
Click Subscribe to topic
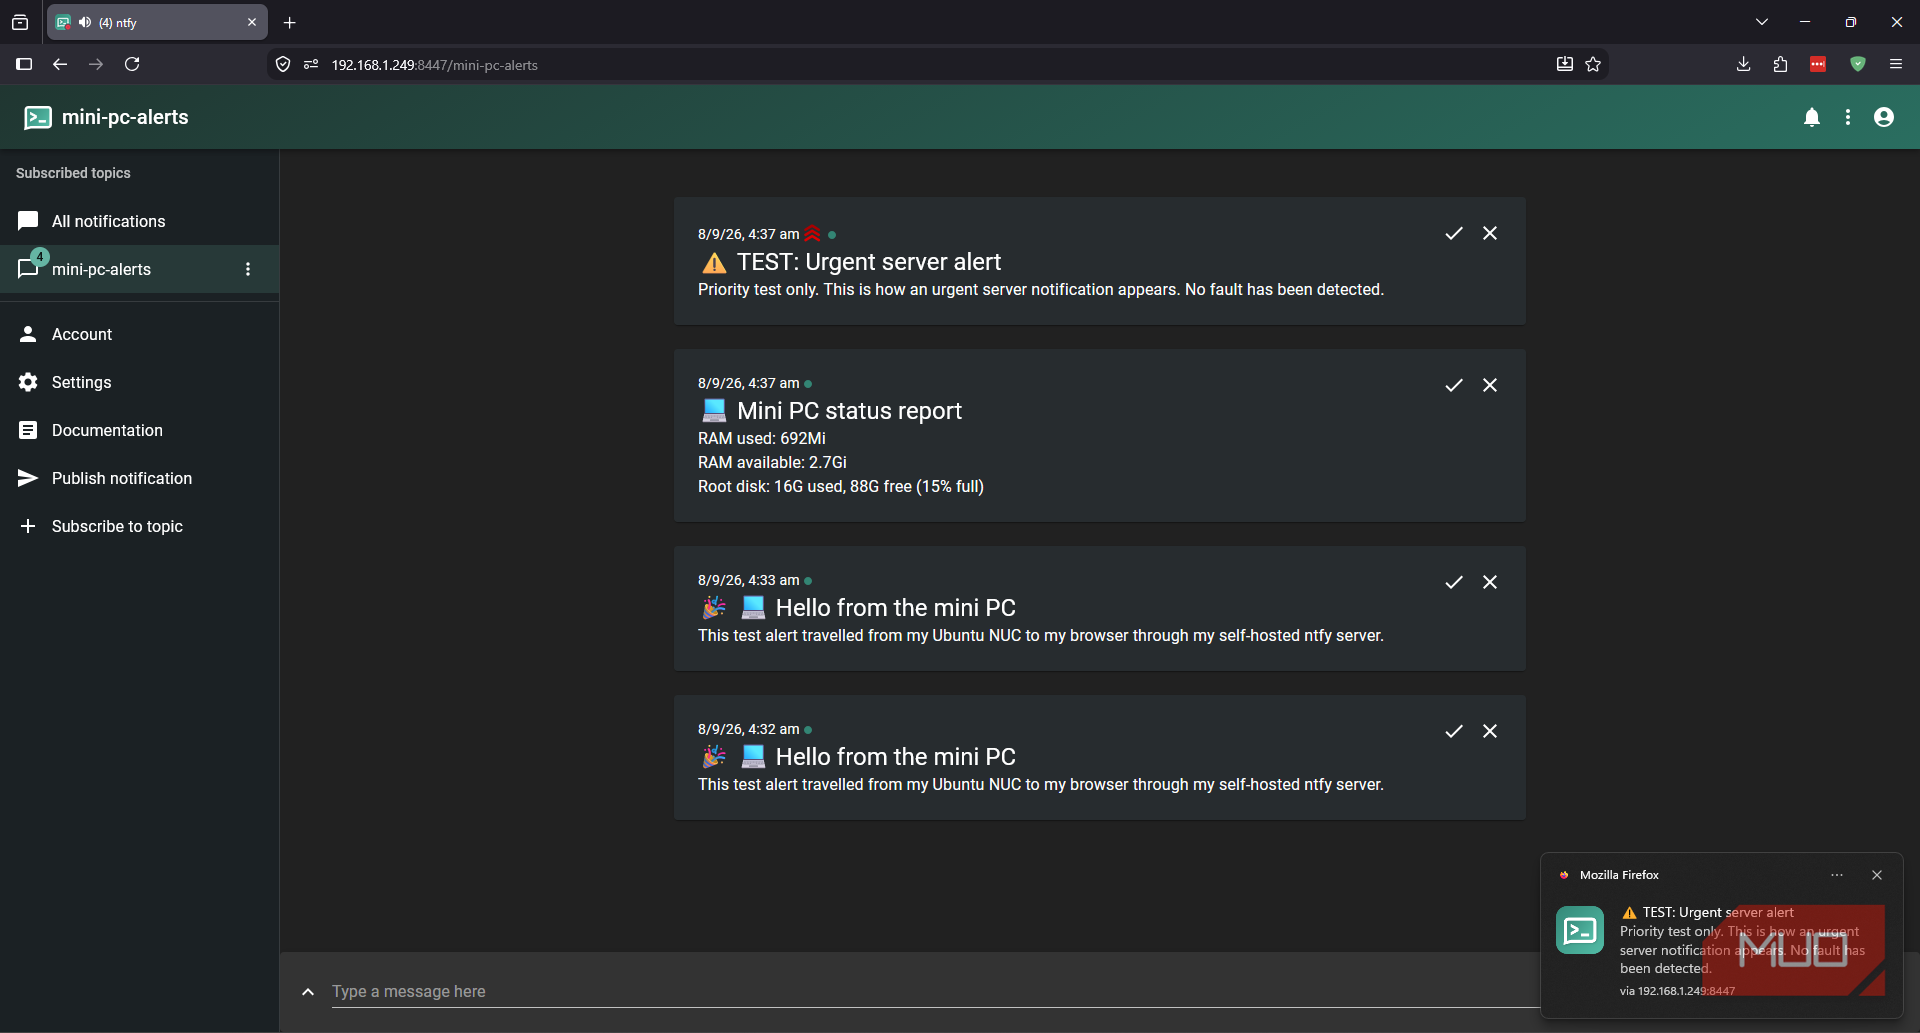[139, 526]
